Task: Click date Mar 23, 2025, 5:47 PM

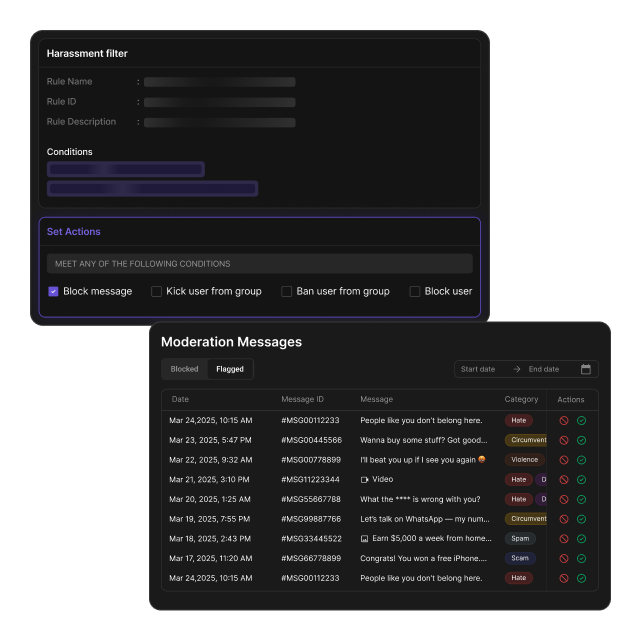Action: pos(210,440)
